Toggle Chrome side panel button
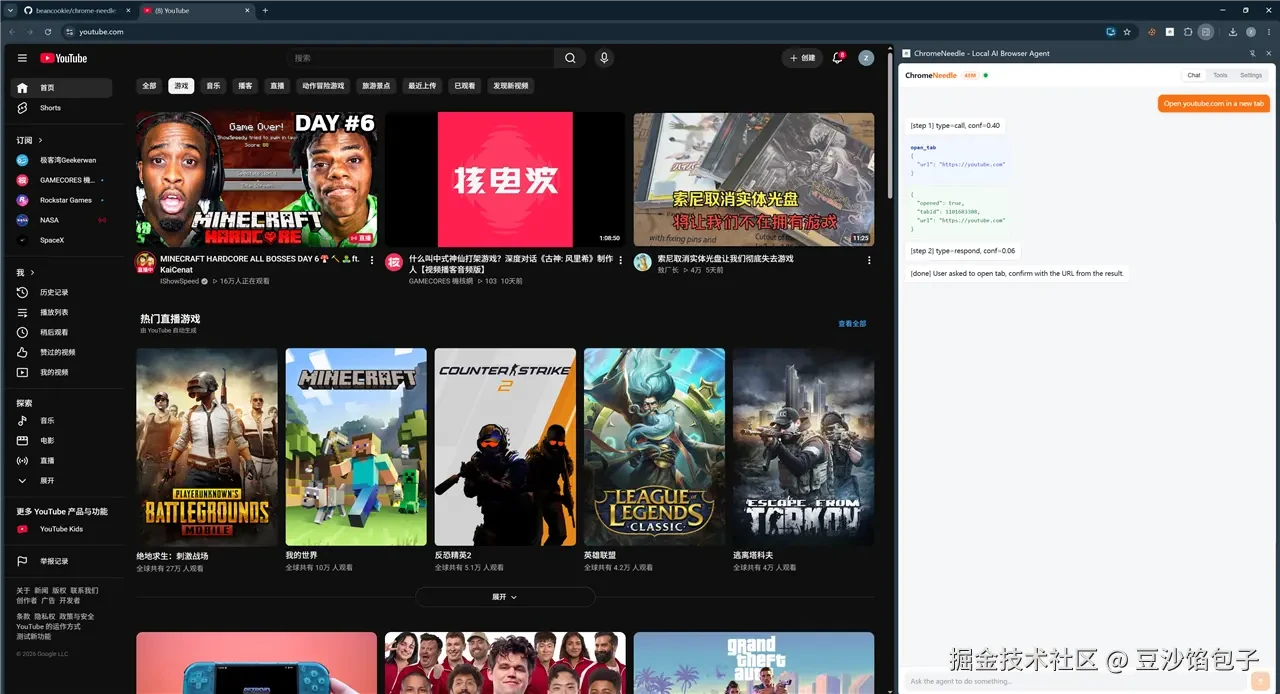1280x694 pixels. [x=1206, y=32]
